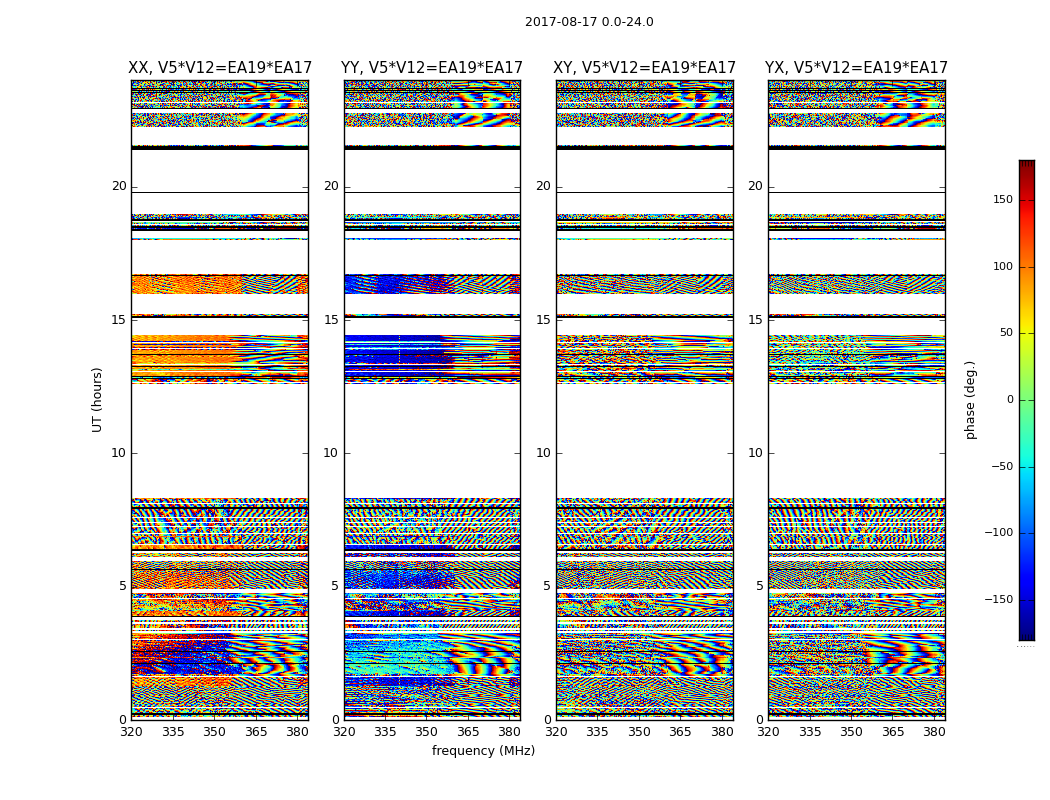Image resolution: width=1050 pixels, height=800 pixels.
Task: Select the 'XX, V5*V12=EA19*EA17' panel title
Action: click(220, 68)
